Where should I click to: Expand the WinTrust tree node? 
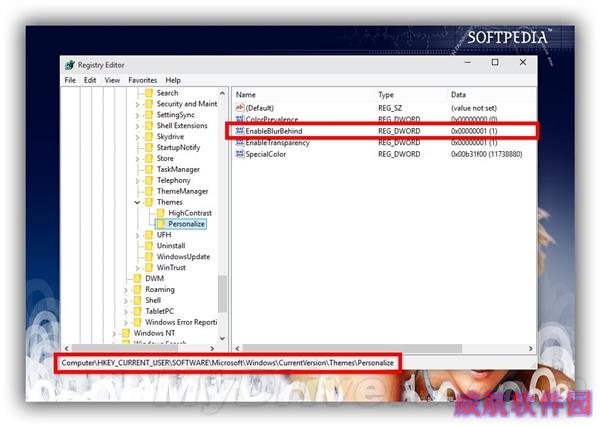(x=137, y=268)
